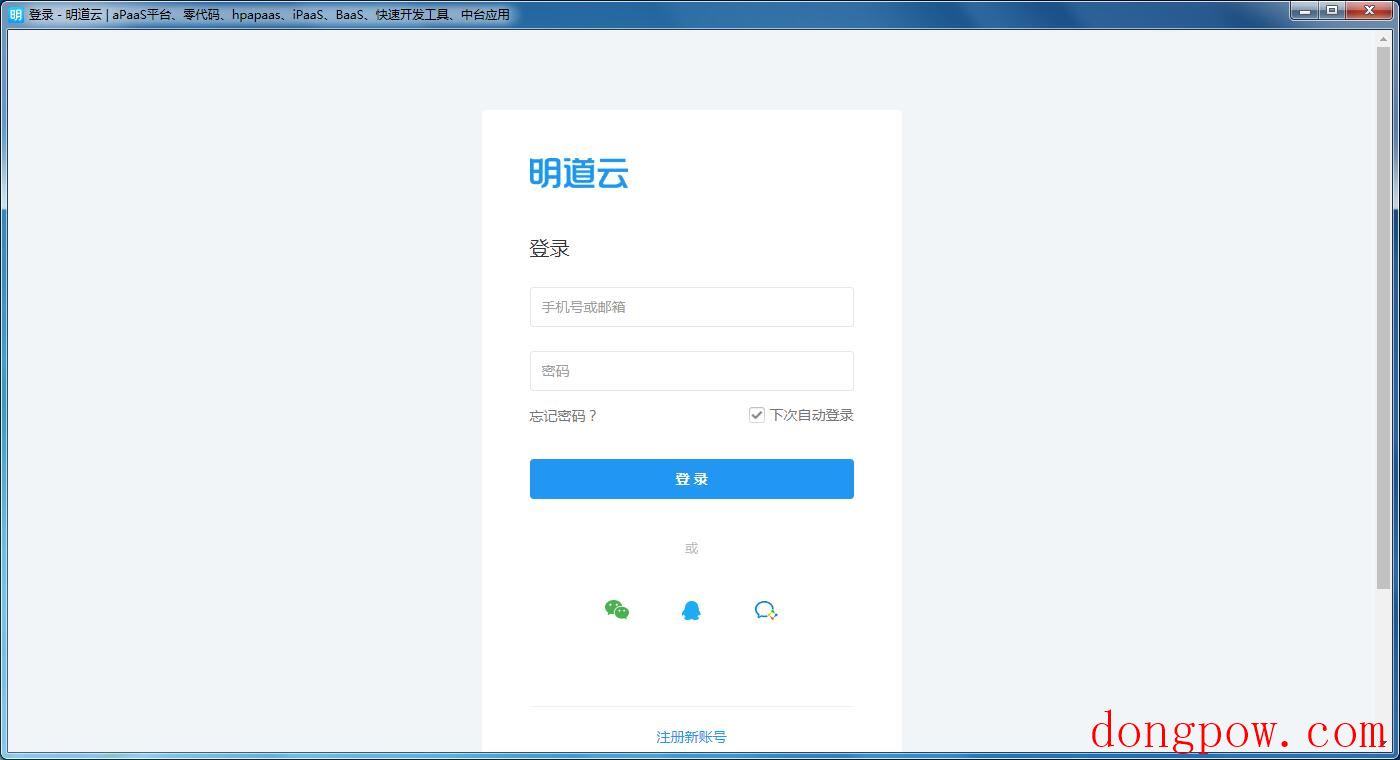
Task: Open the 忘记密码？ link
Action: [563, 416]
